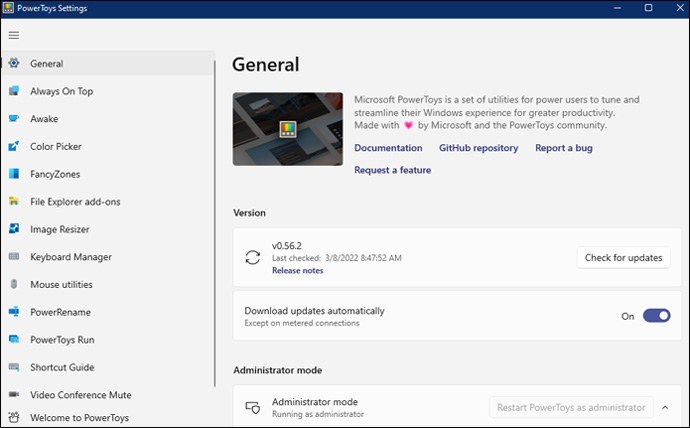Click the General gear icon in sidebar

[x=14, y=63]
